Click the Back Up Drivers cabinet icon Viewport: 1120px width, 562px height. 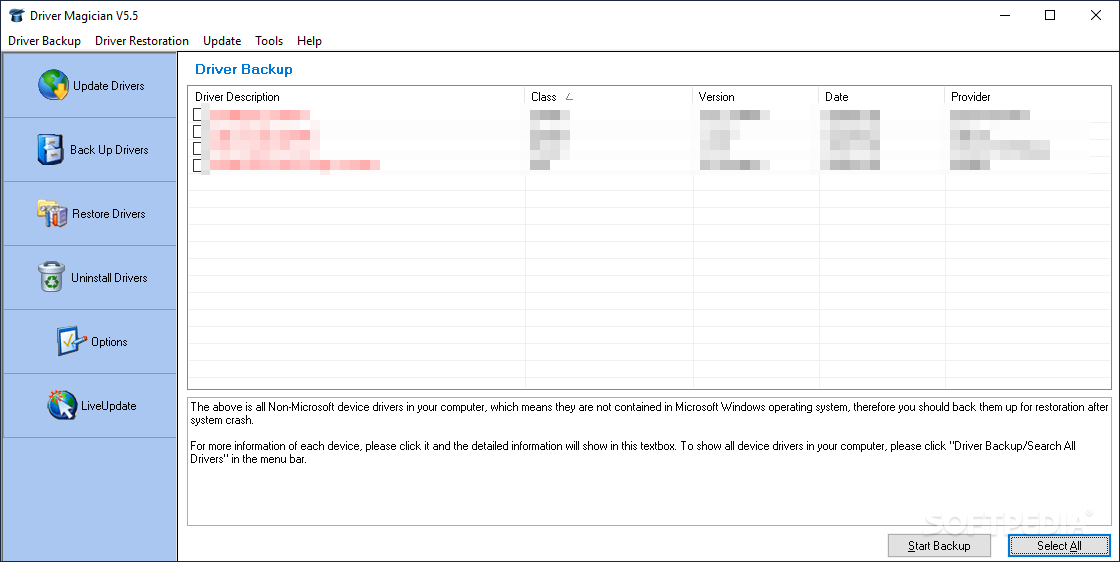pos(51,149)
